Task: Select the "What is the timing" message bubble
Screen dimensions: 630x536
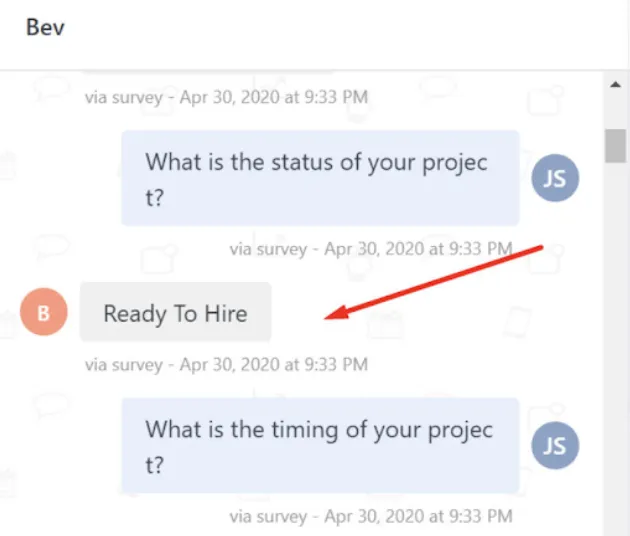Action: coord(320,446)
